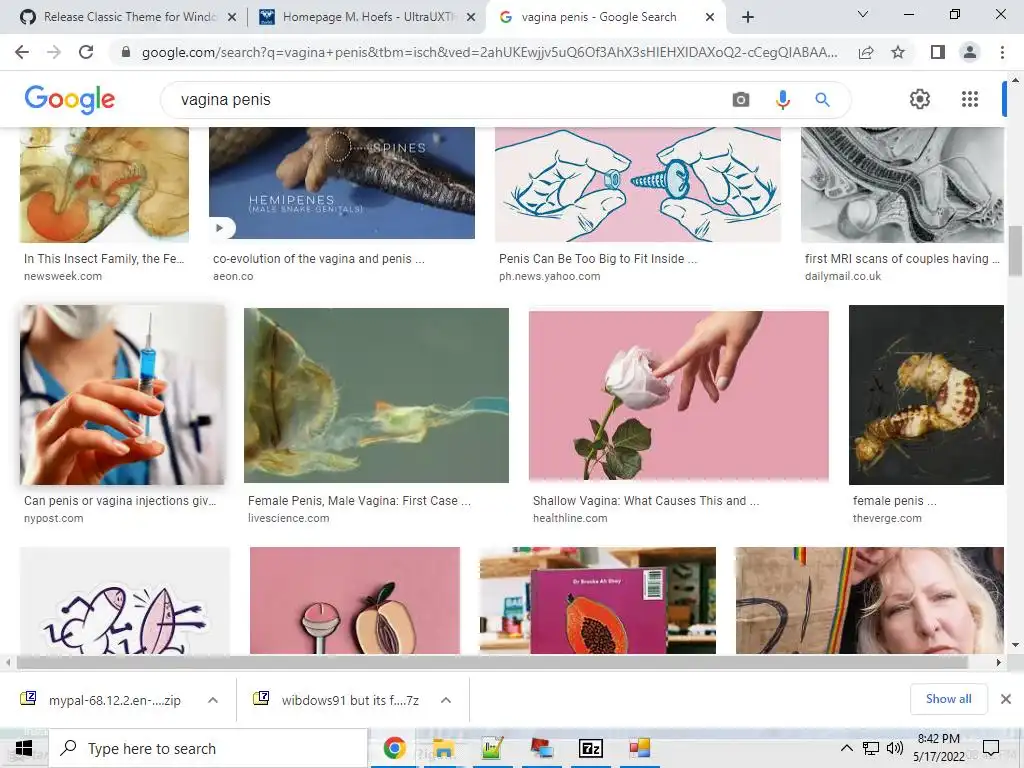
Task: Select the papaya book thumbnail
Action: tap(598, 600)
